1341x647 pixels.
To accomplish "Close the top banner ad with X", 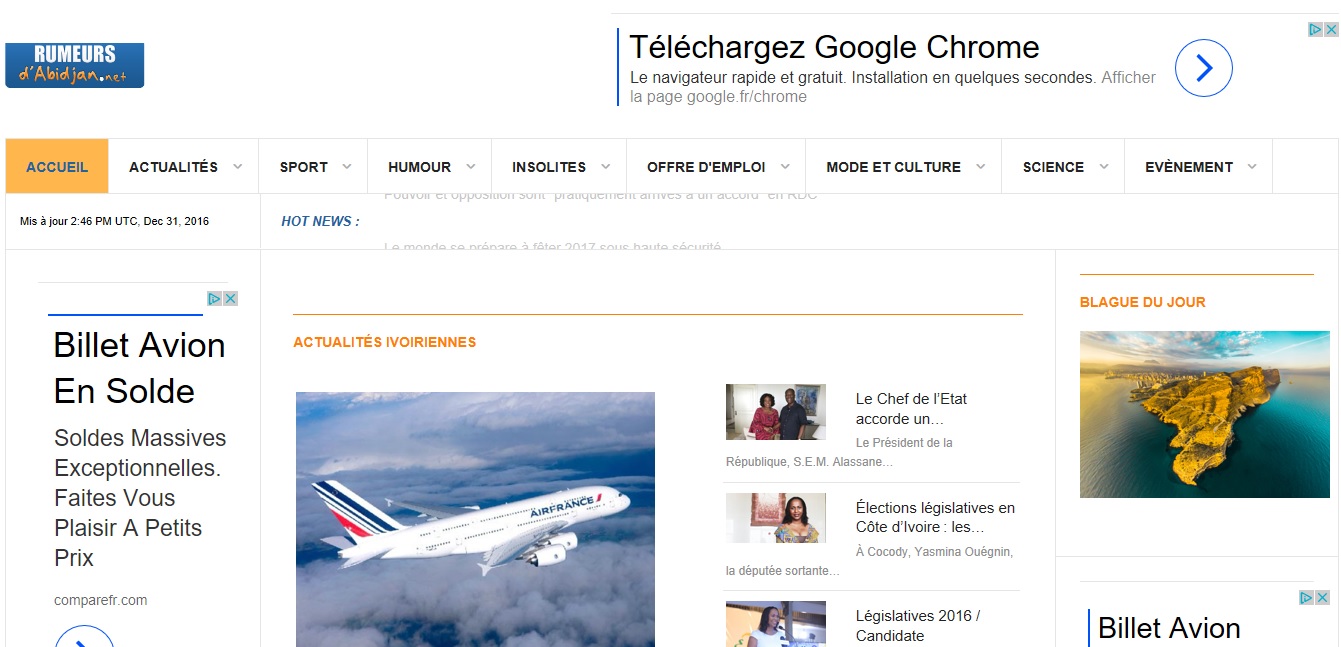I will click(x=1331, y=30).
